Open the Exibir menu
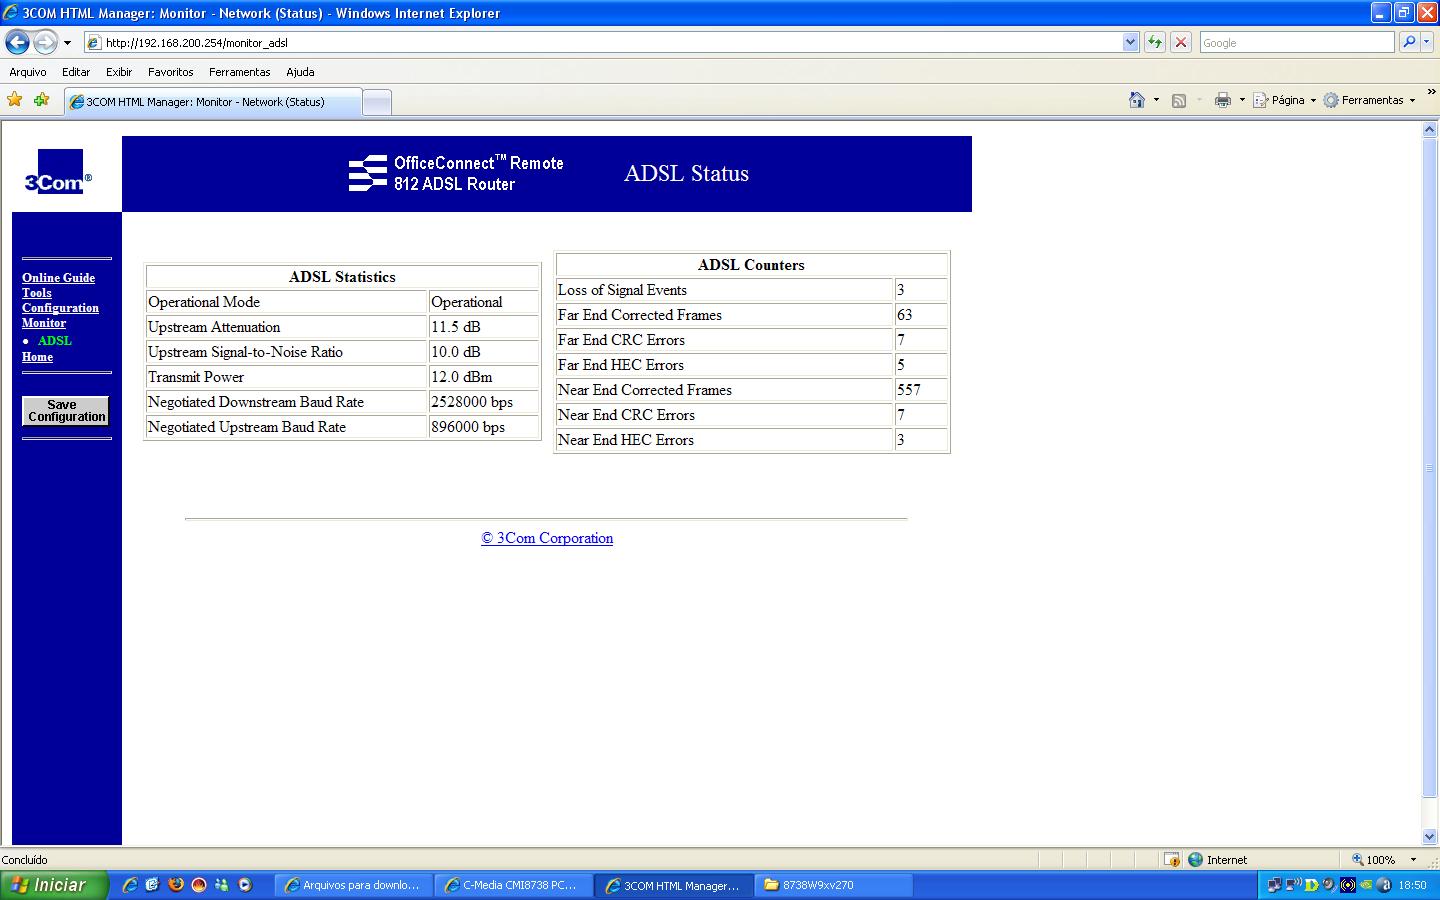The image size is (1440, 900). (119, 72)
